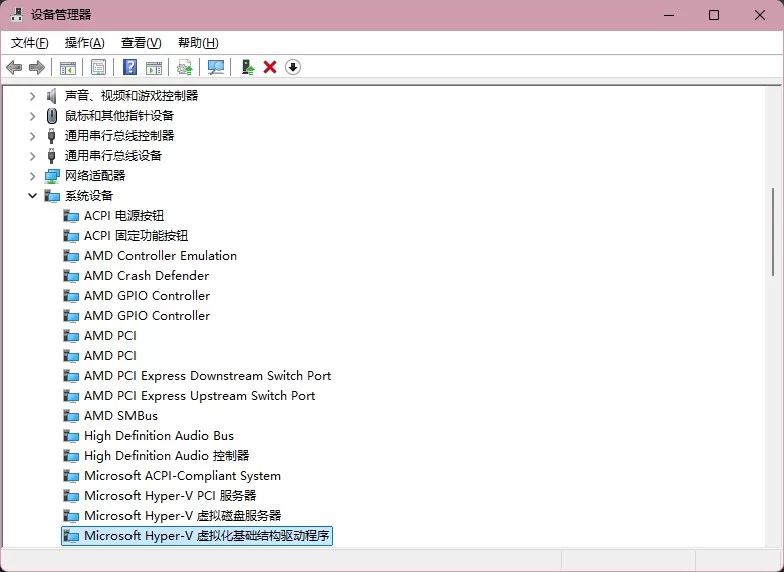Scan for hardware changes monitor icon
Viewport: 784px width, 572px height.
216,68
